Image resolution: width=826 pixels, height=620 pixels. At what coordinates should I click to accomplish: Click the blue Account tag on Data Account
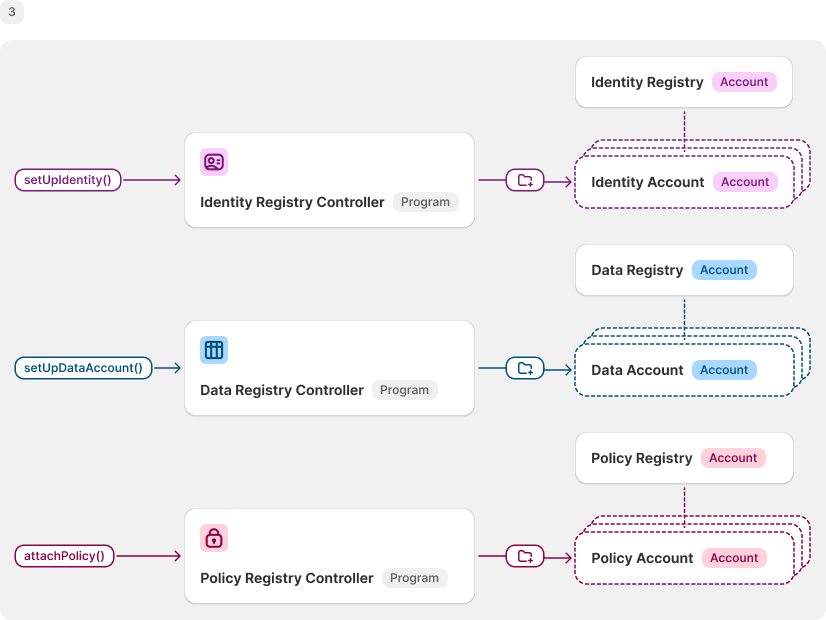pos(724,370)
